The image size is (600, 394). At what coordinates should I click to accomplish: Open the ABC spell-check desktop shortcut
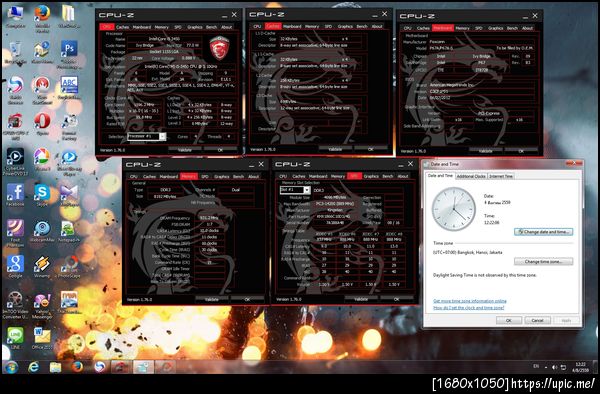(69, 88)
